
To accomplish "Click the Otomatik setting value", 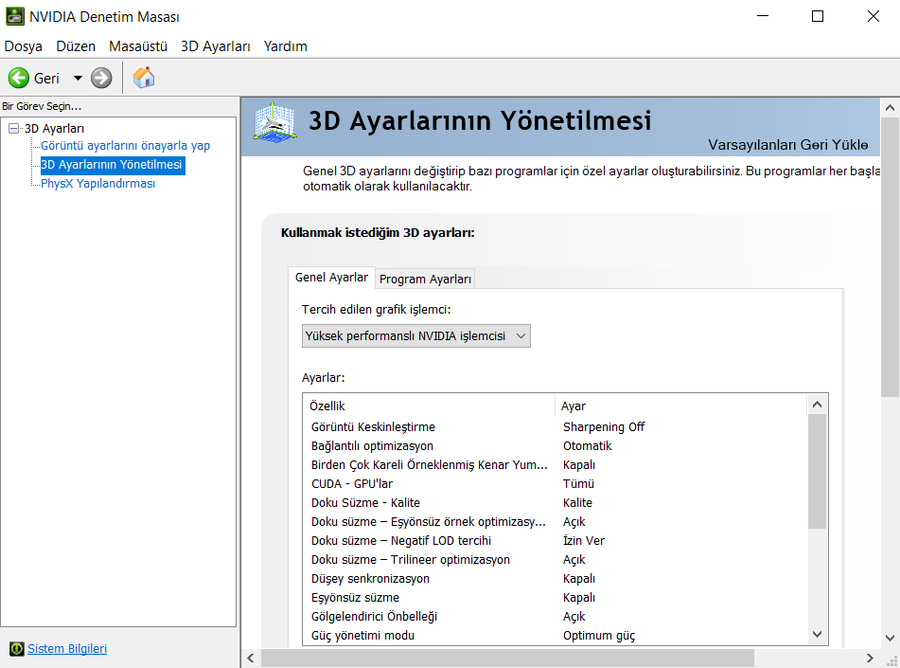I will click(x=587, y=446).
